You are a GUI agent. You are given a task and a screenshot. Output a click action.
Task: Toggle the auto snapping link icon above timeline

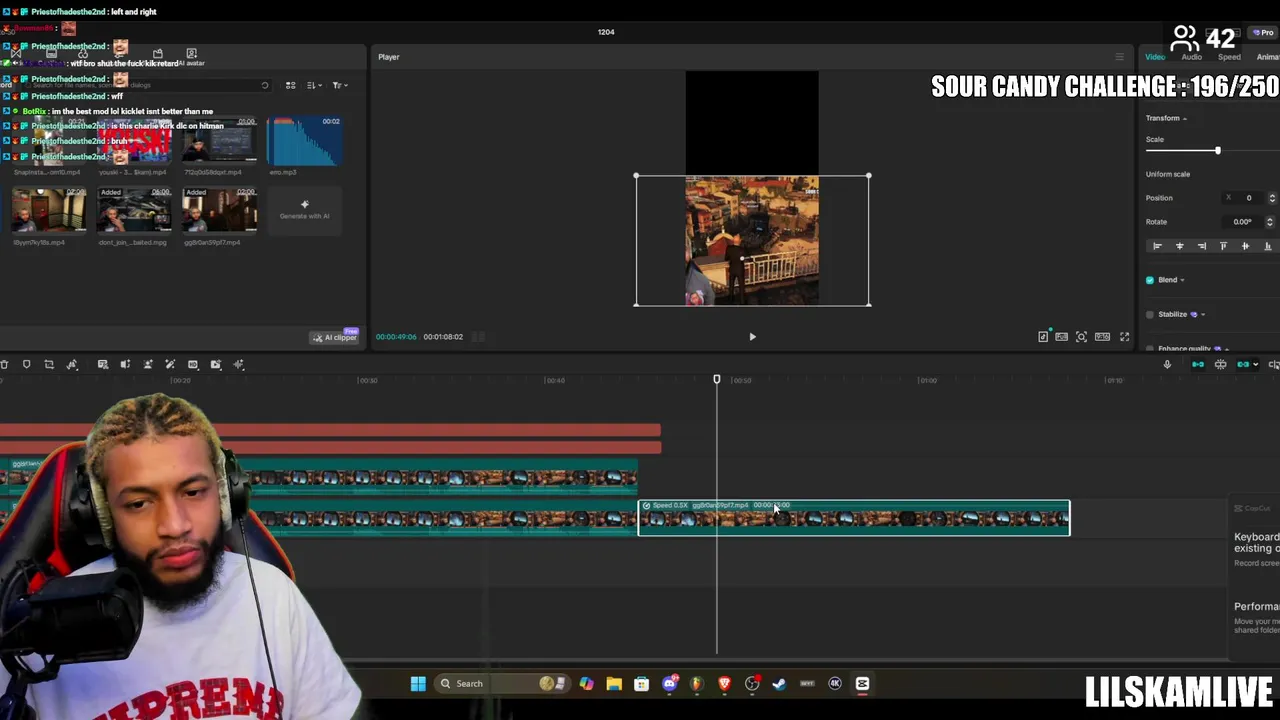click(1220, 365)
